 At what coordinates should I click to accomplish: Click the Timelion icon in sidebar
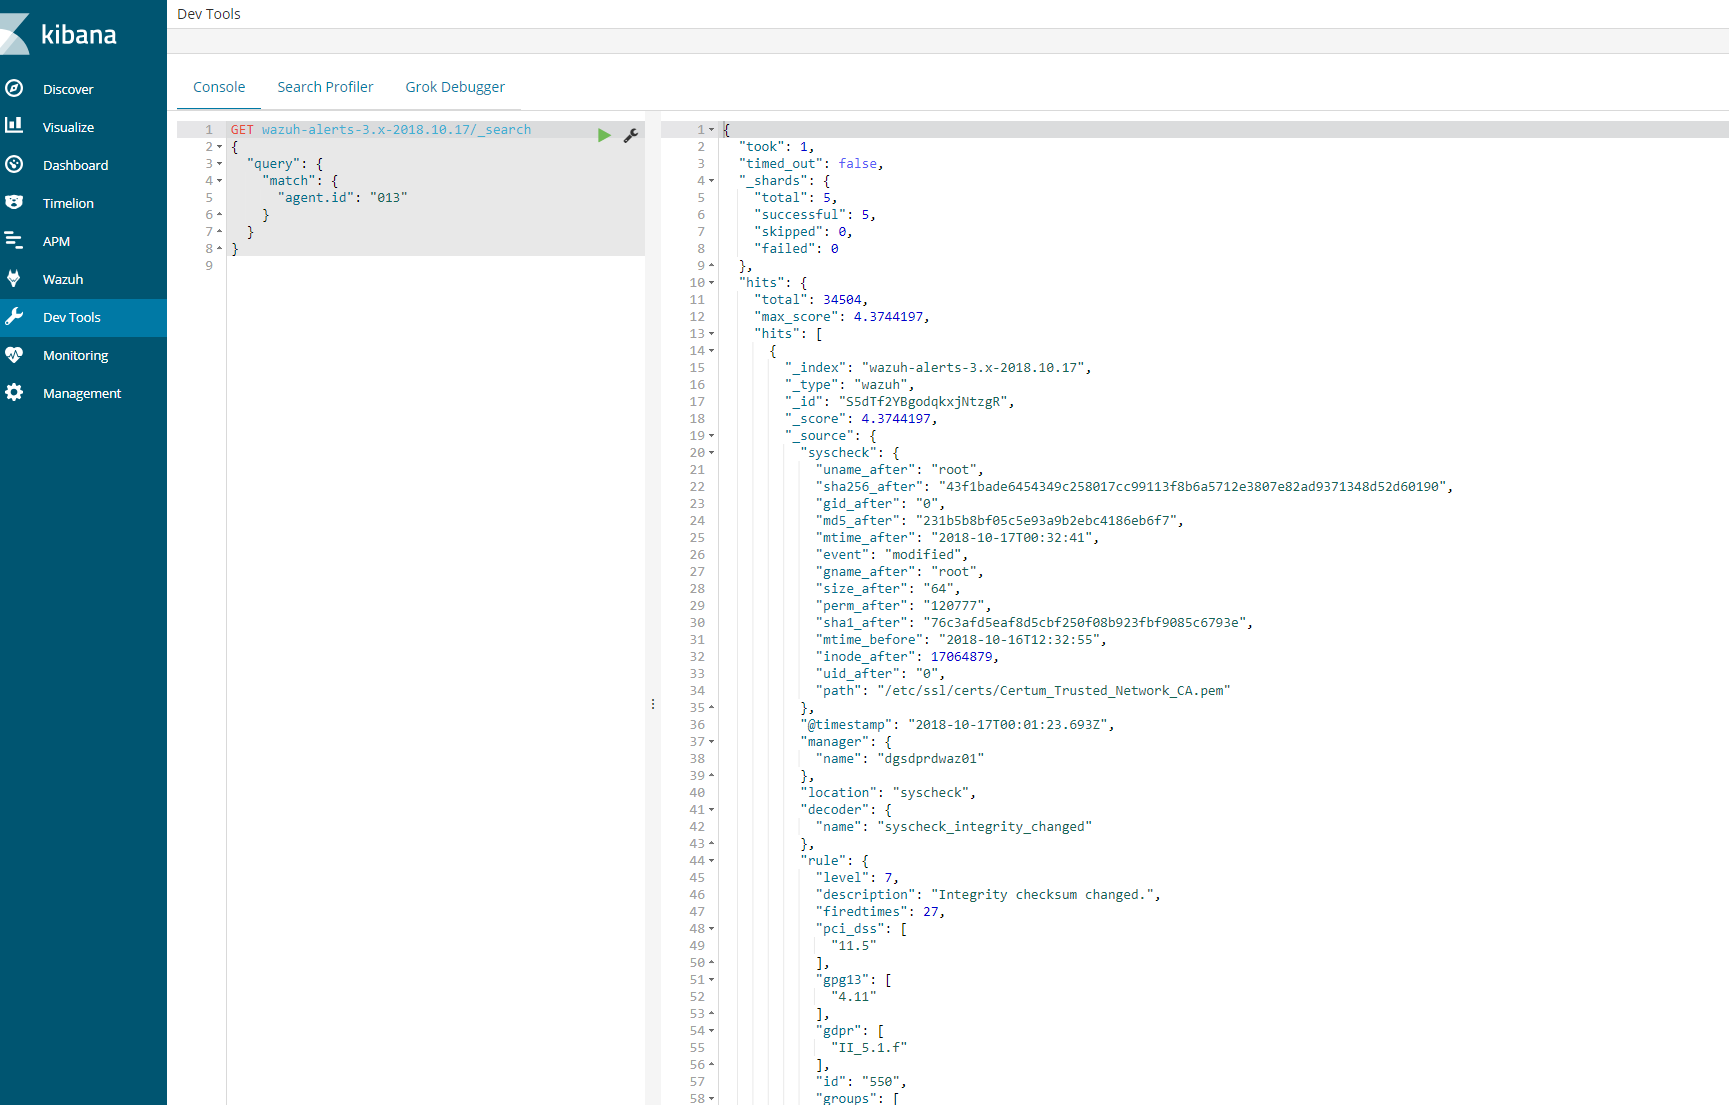(x=14, y=202)
